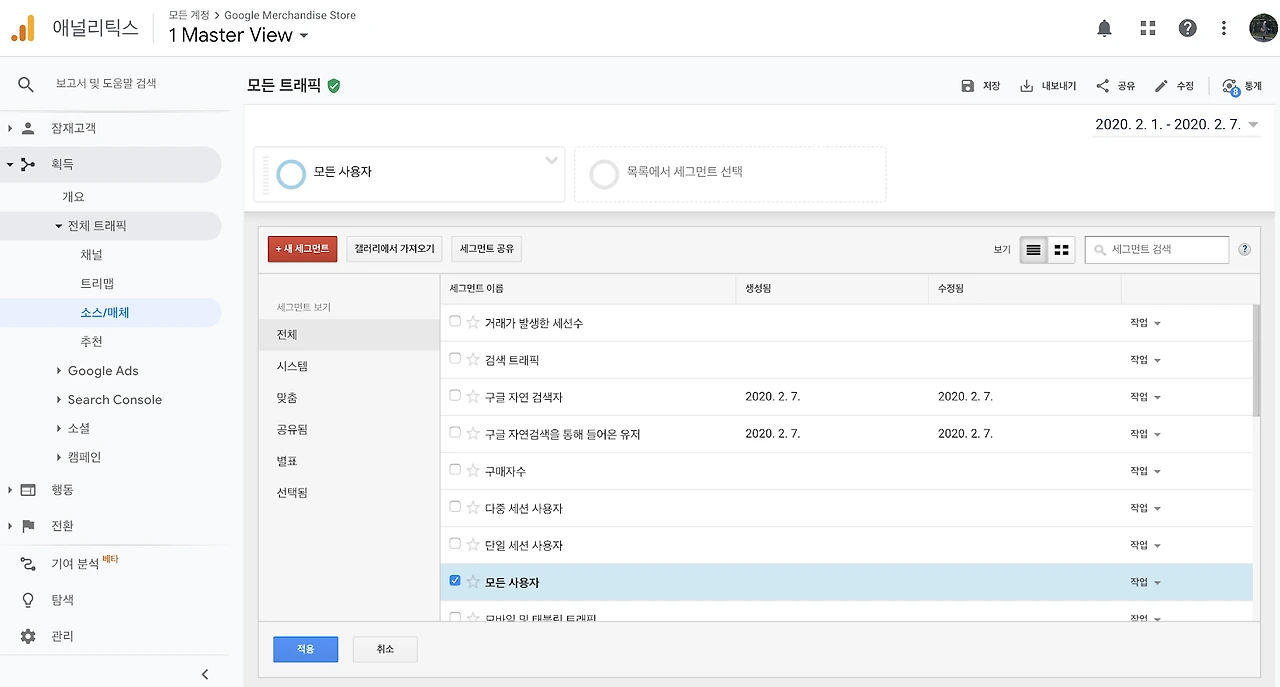Viewport: 1280px width, 687px height.
Task: Open the 통계 insights icon
Action: click(1230, 87)
